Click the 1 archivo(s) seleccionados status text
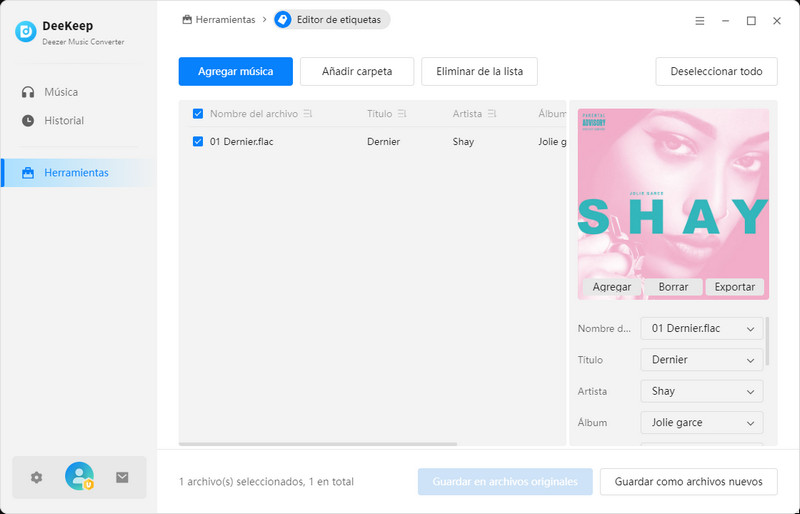 tap(266, 481)
